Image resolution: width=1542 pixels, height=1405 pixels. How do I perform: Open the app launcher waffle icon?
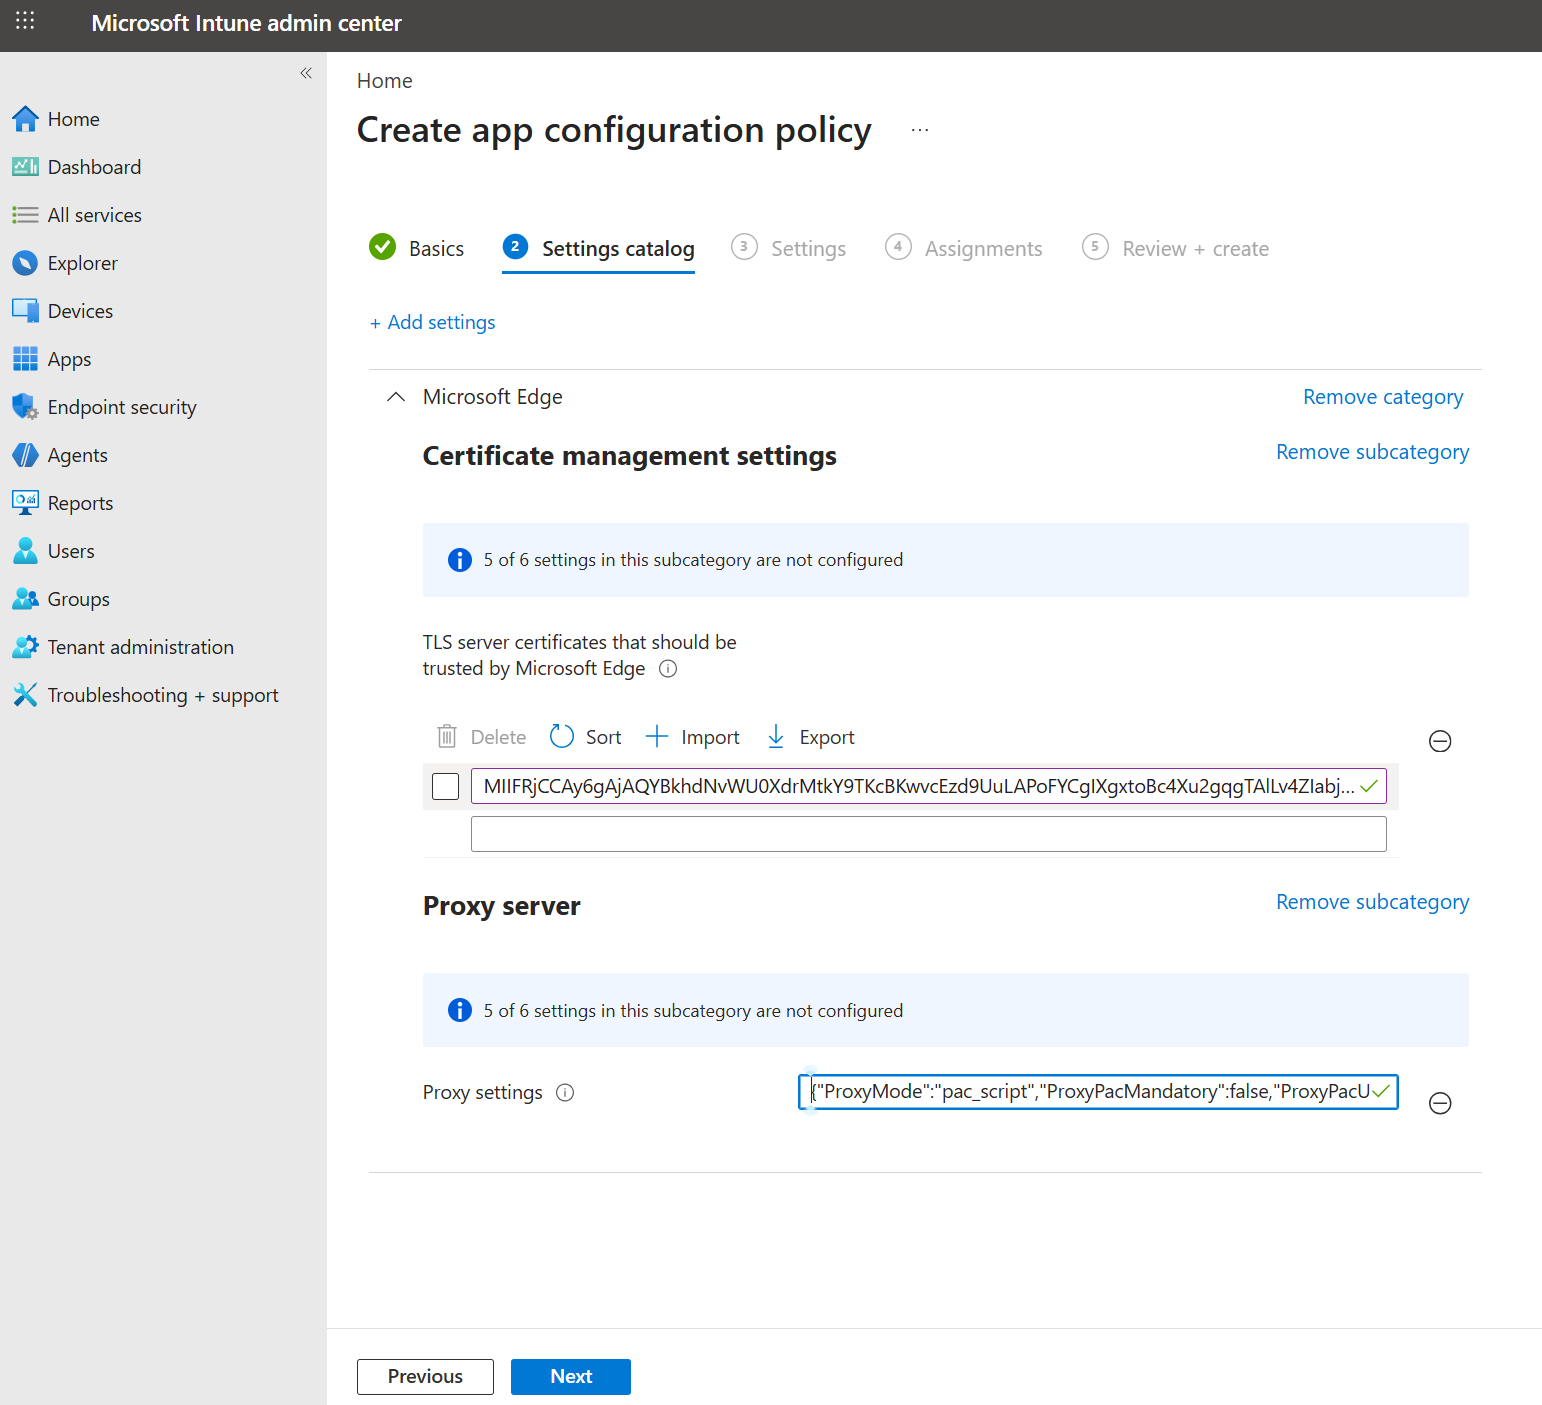(25, 21)
